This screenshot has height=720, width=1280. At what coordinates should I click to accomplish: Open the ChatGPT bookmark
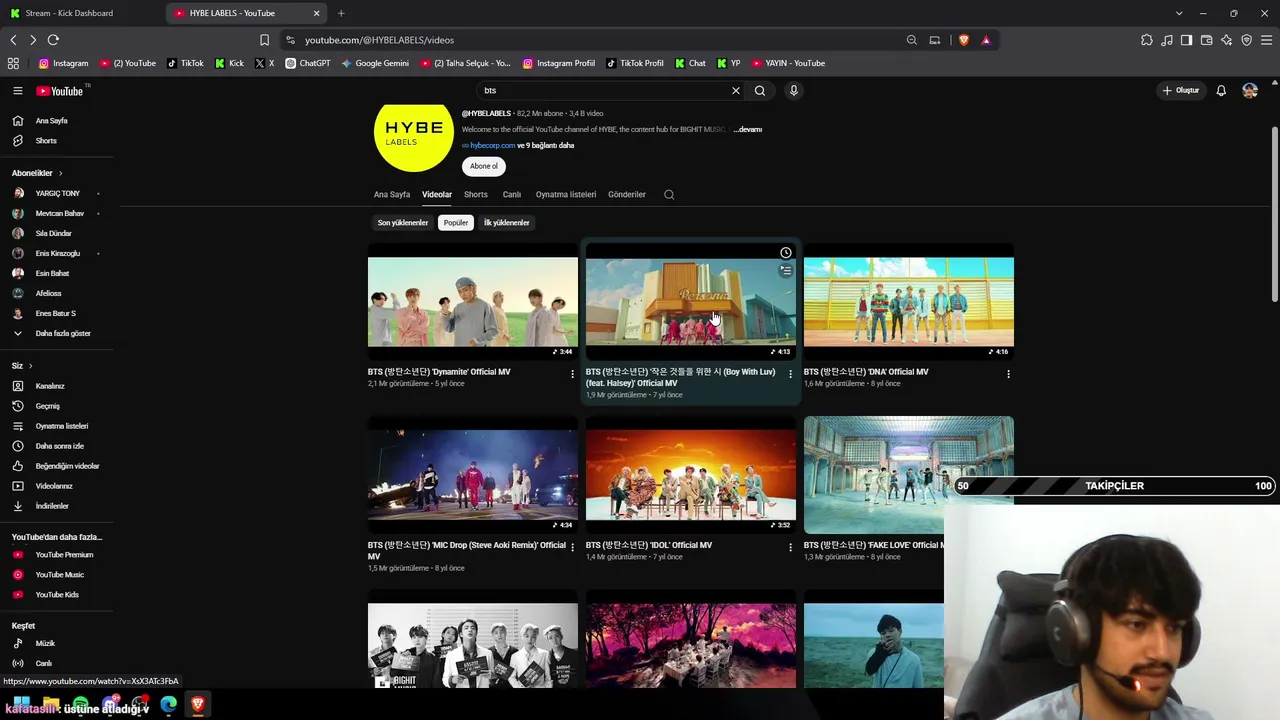click(308, 63)
